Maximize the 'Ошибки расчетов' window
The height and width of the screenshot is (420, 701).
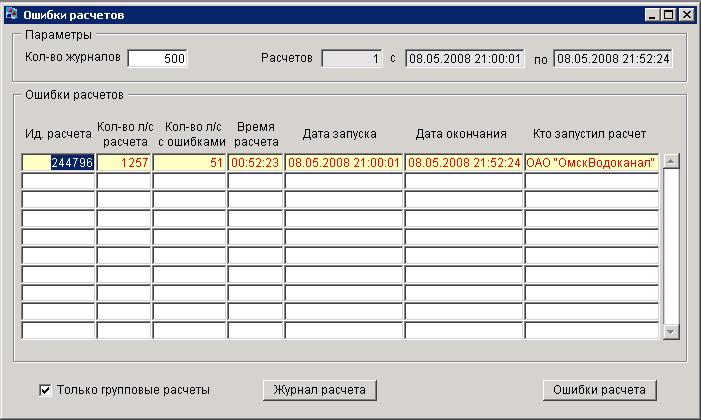pos(669,15)
